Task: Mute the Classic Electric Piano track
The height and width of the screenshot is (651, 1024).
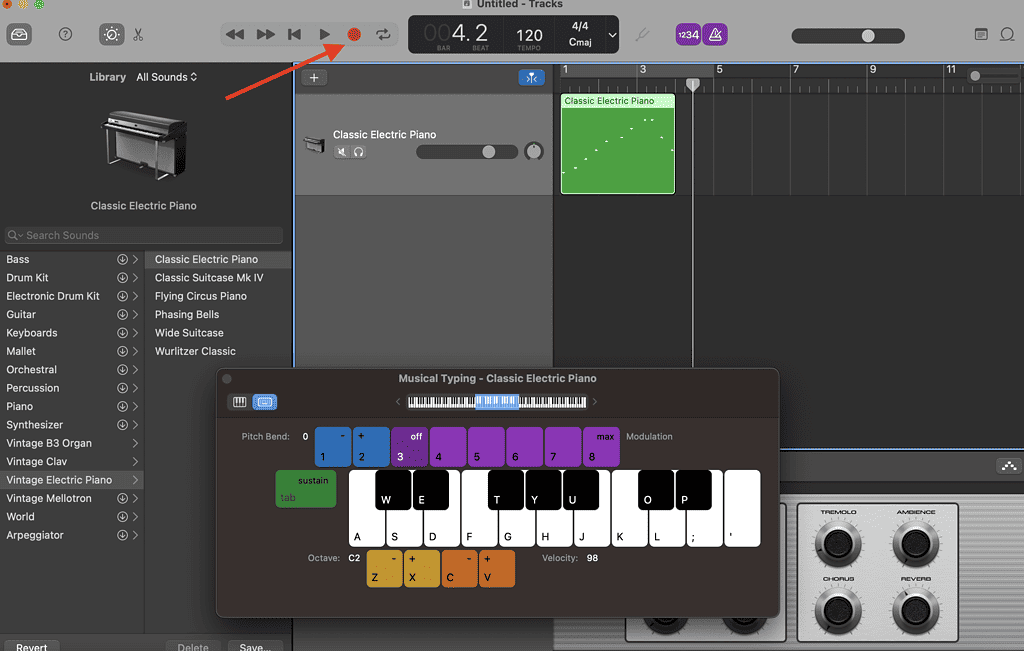Action: 341,151
